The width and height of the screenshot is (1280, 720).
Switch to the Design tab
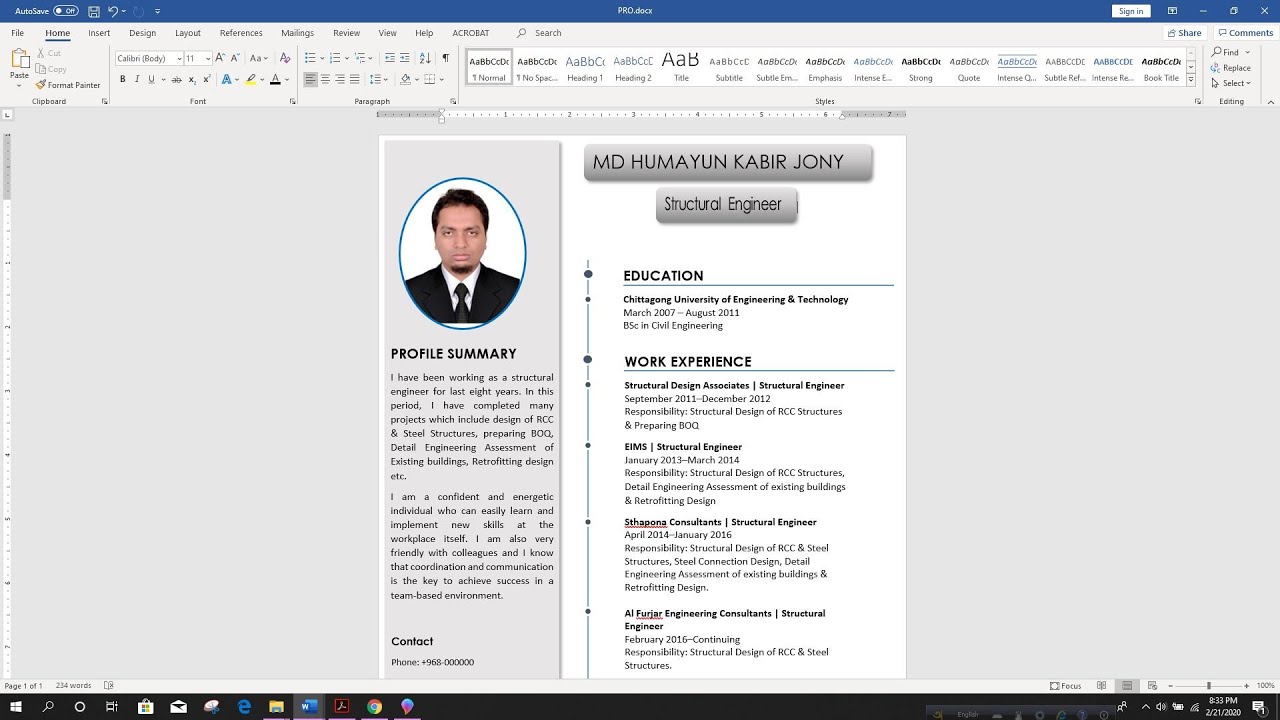(142, 33)
